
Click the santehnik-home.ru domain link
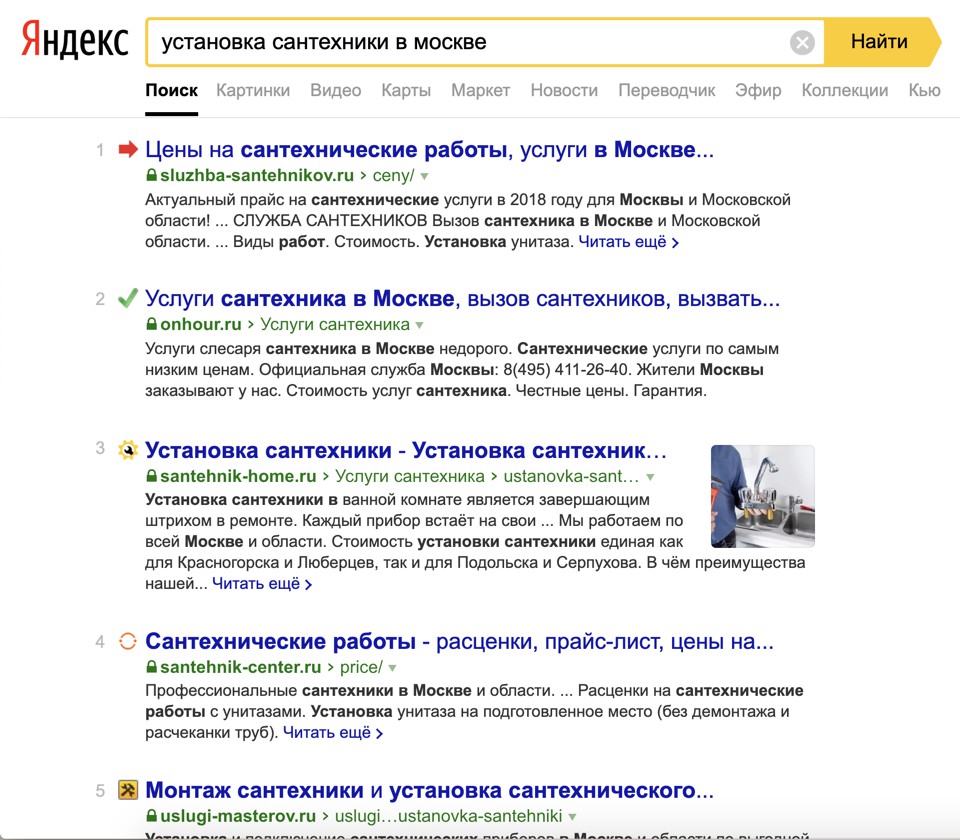pyautogui.click(x=238, y=476)
